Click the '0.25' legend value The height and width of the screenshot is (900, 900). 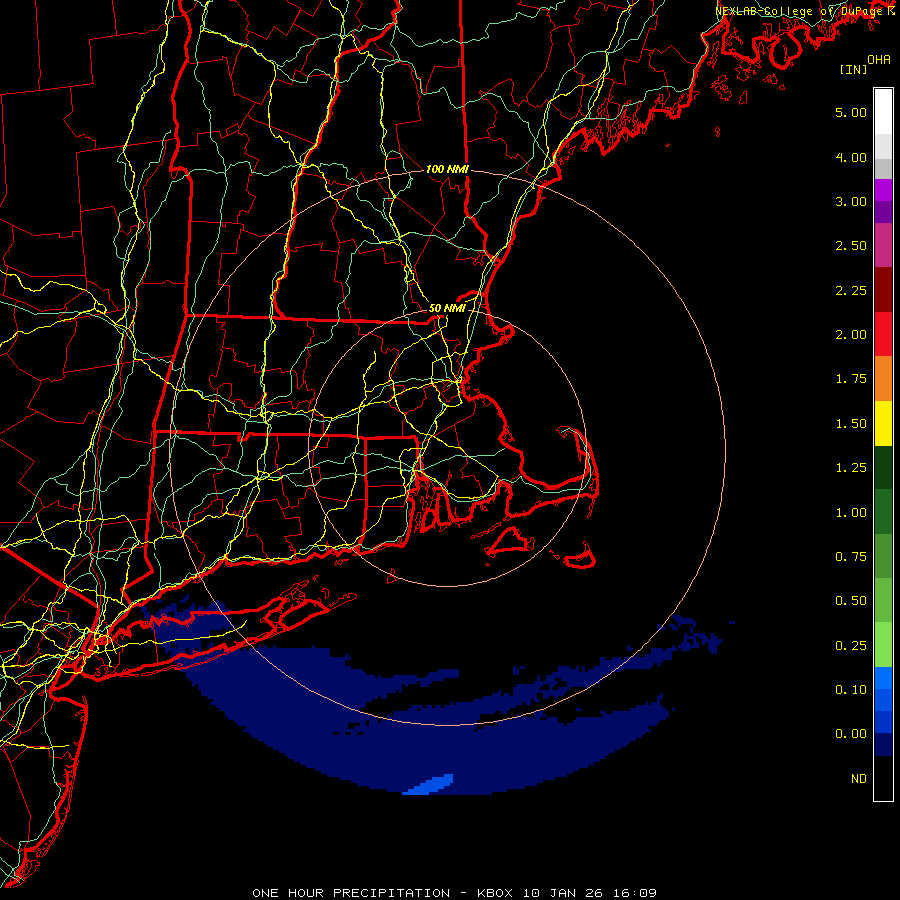(851, 646)
